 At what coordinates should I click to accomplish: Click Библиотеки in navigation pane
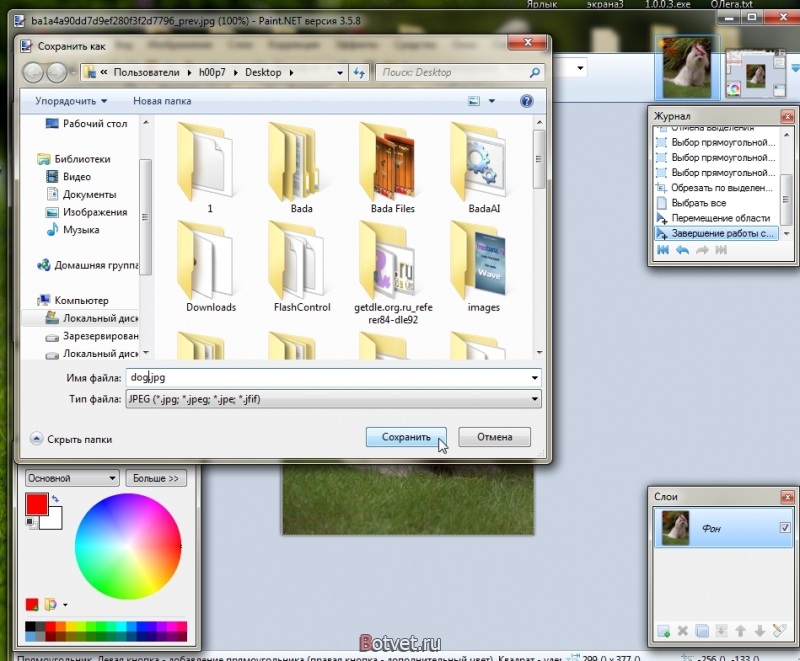pos(74,159)
